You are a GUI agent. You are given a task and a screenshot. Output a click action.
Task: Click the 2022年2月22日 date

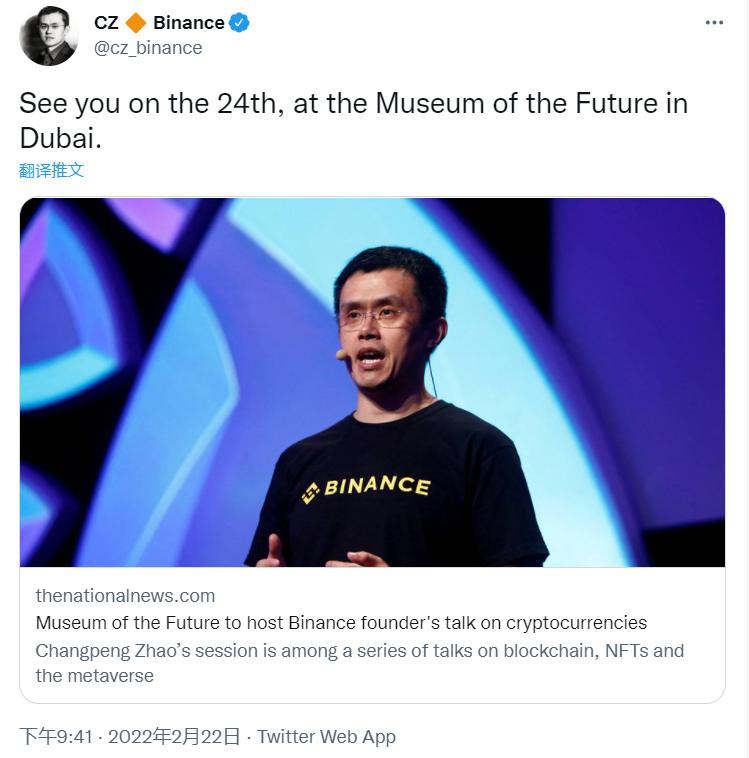[x=174, y=737]
